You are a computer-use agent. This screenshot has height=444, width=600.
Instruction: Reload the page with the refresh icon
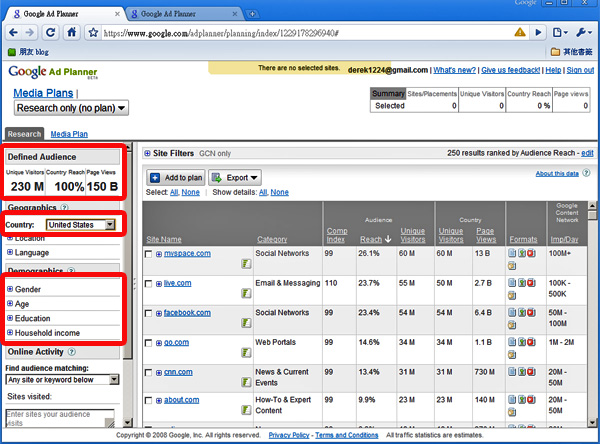(x=51, y=33)
